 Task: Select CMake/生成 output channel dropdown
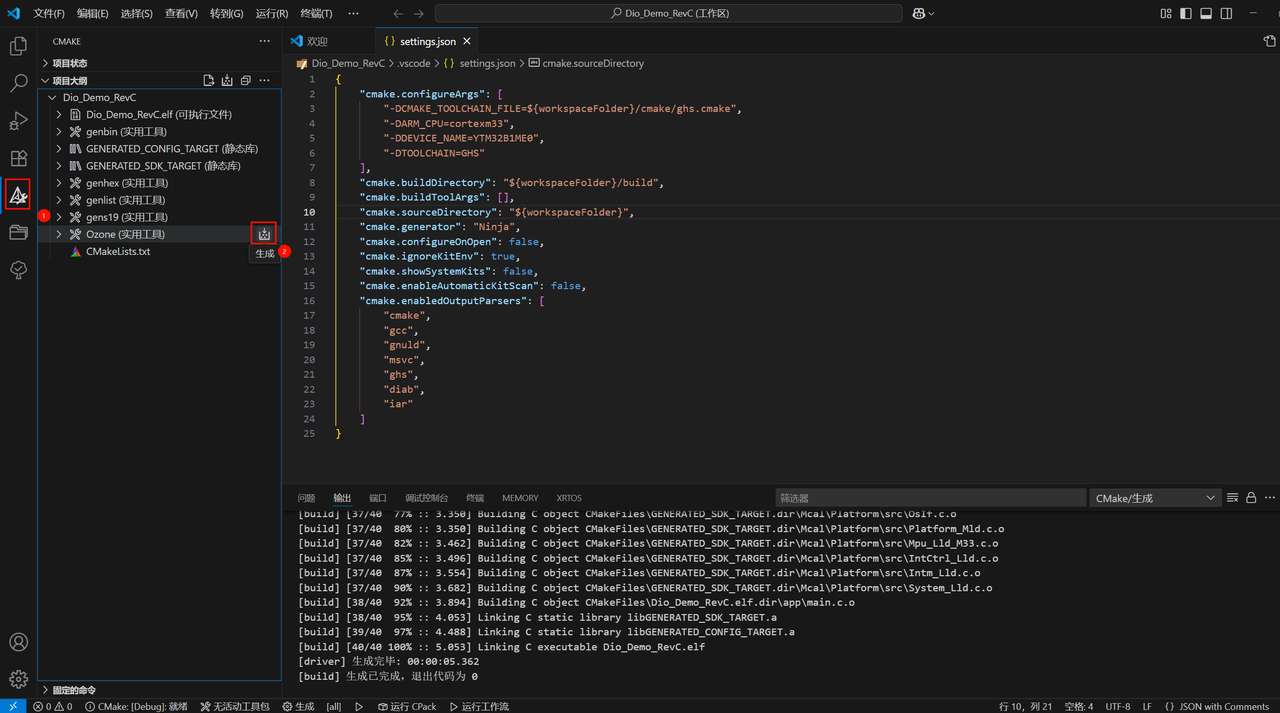[x=1155, y=498]
